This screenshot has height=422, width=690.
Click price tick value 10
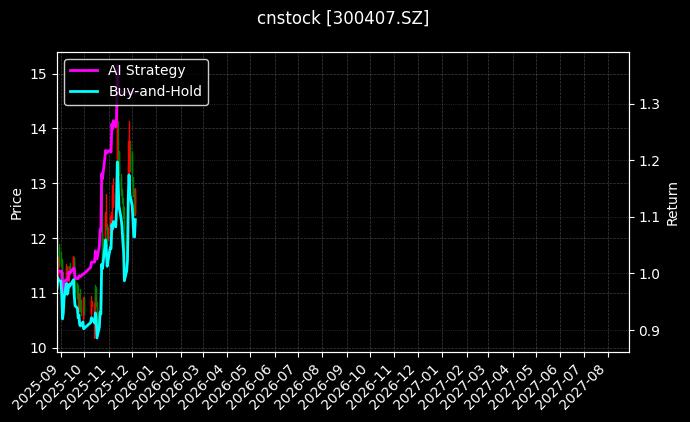tap(39, 348)
